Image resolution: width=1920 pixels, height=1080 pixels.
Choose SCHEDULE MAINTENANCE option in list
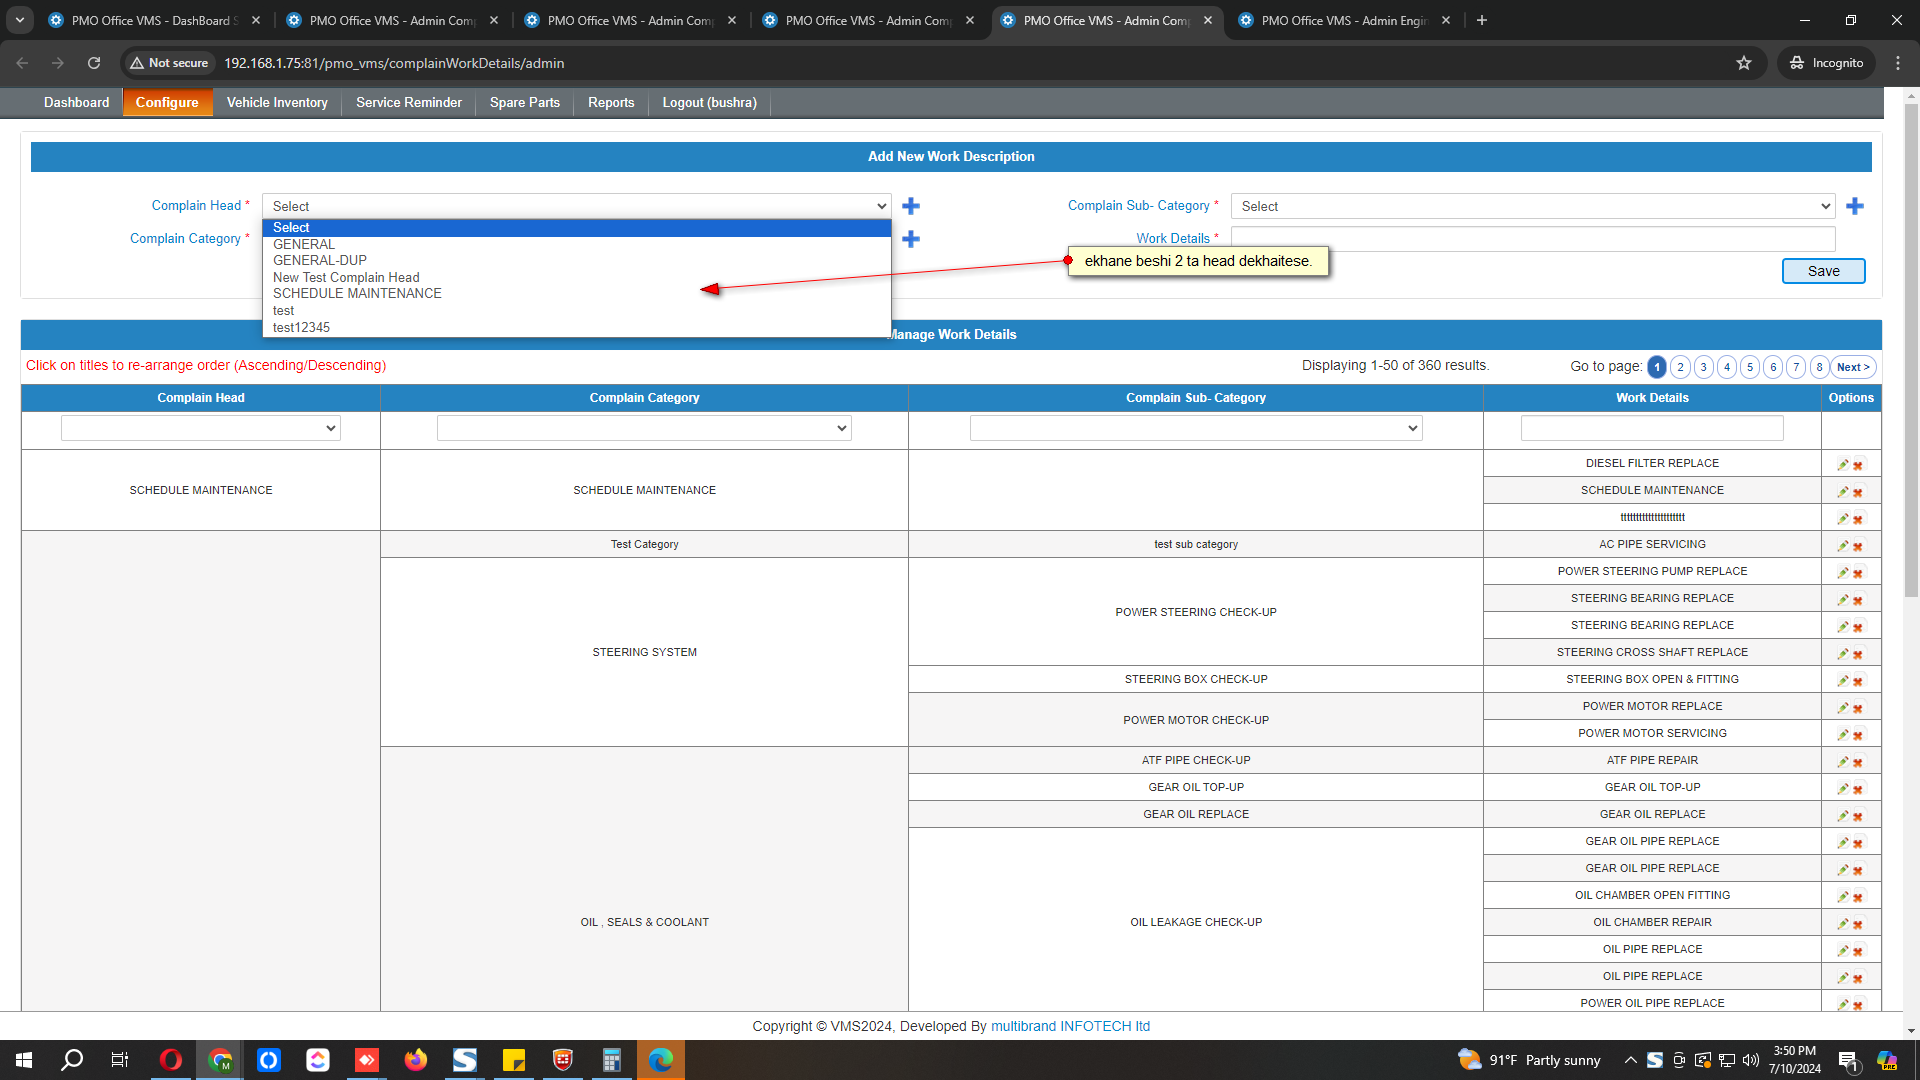[x=357, y=294]
